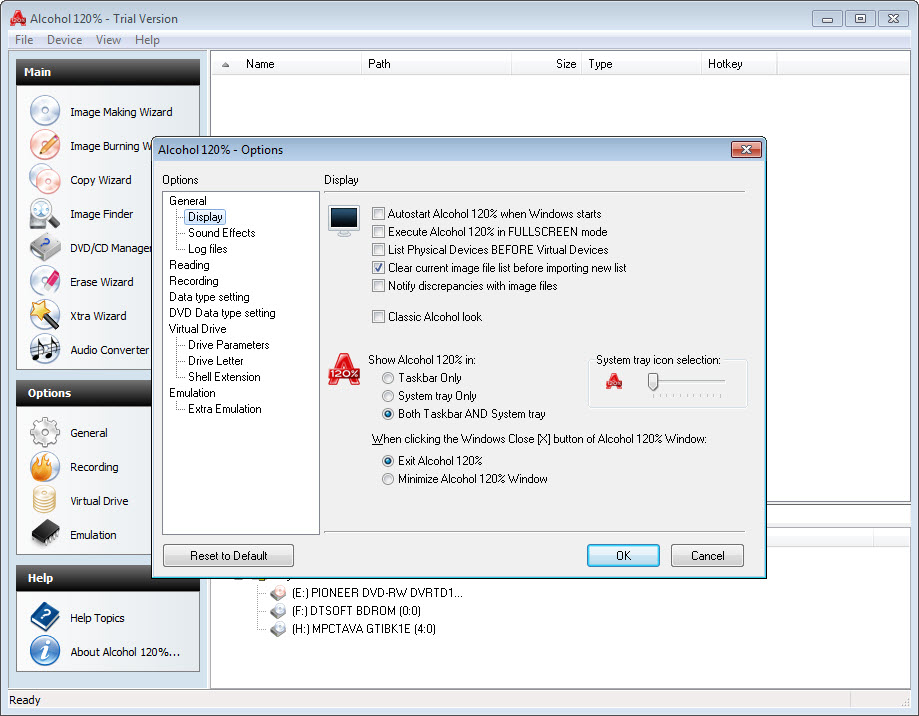The image size is (919, 716).
Task: Confirm options with the OK button
Action: tap(623, 555)
